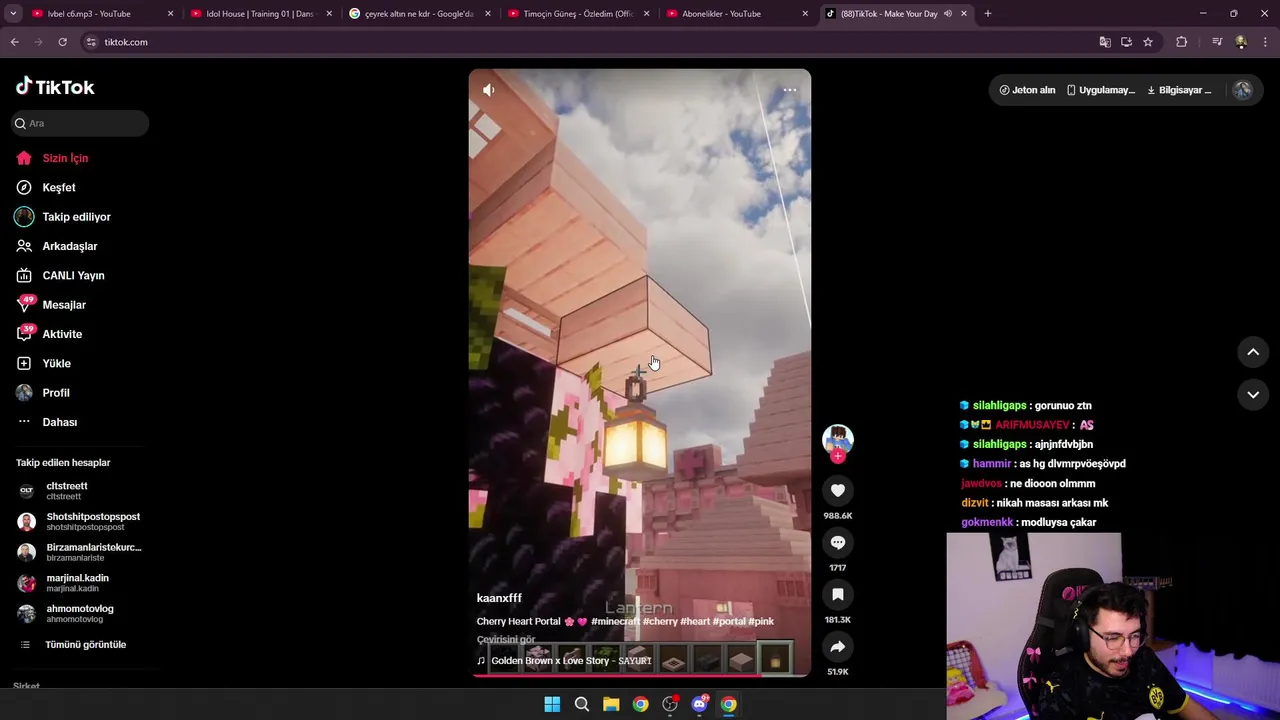The width and height of the screenshot is (1280, 720).
Task: Open Arkadaşlar page
Action: pos(69,246)
